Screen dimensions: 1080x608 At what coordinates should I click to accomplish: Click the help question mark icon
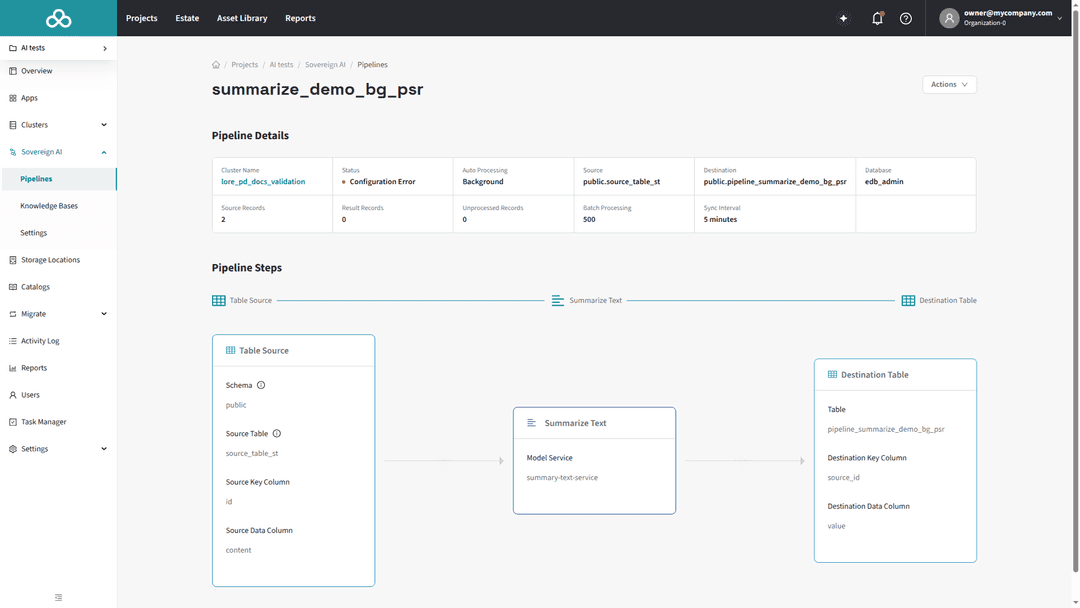click(x=906, y=18)
